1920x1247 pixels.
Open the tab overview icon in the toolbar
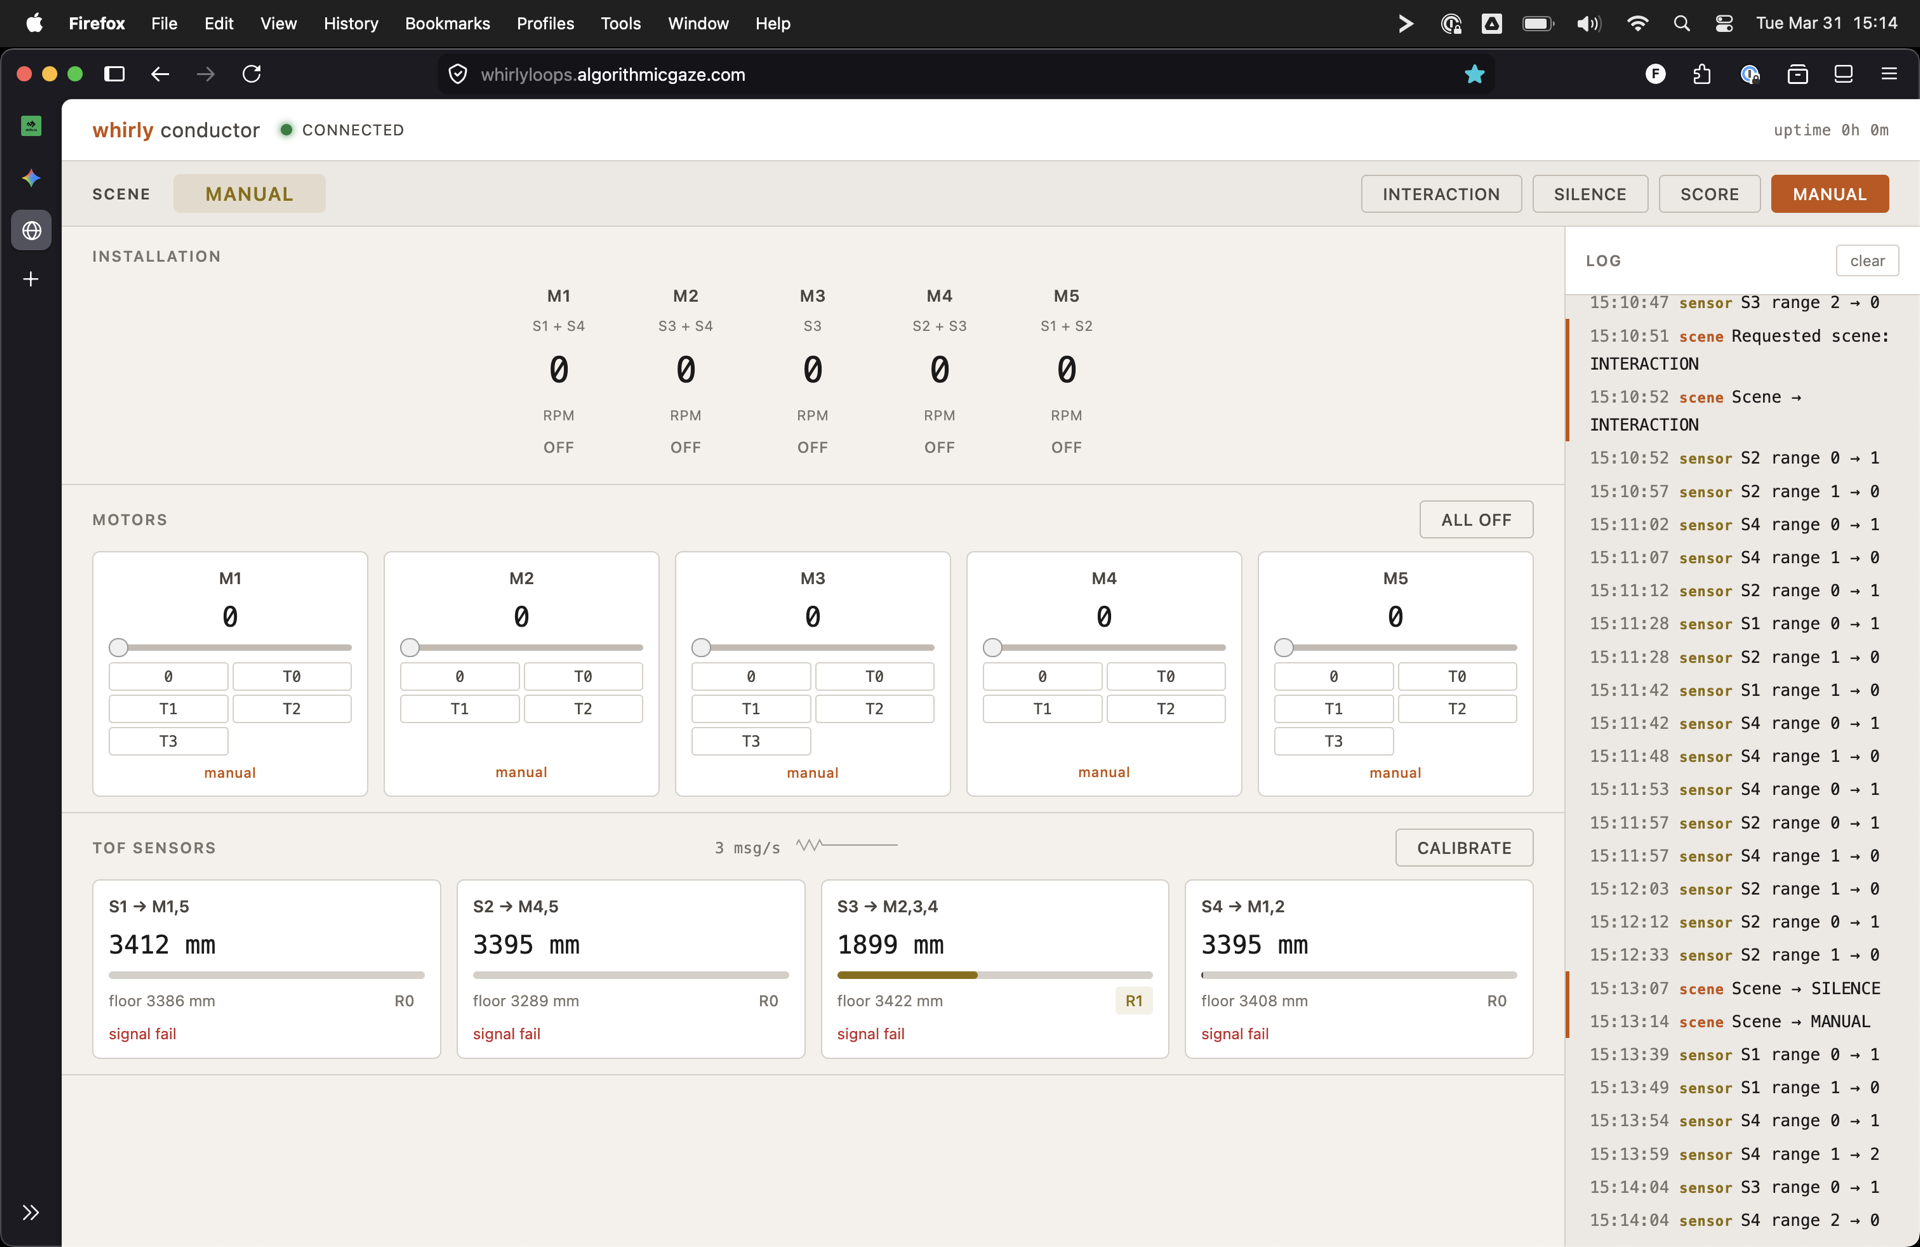[x=1843, y=74]
